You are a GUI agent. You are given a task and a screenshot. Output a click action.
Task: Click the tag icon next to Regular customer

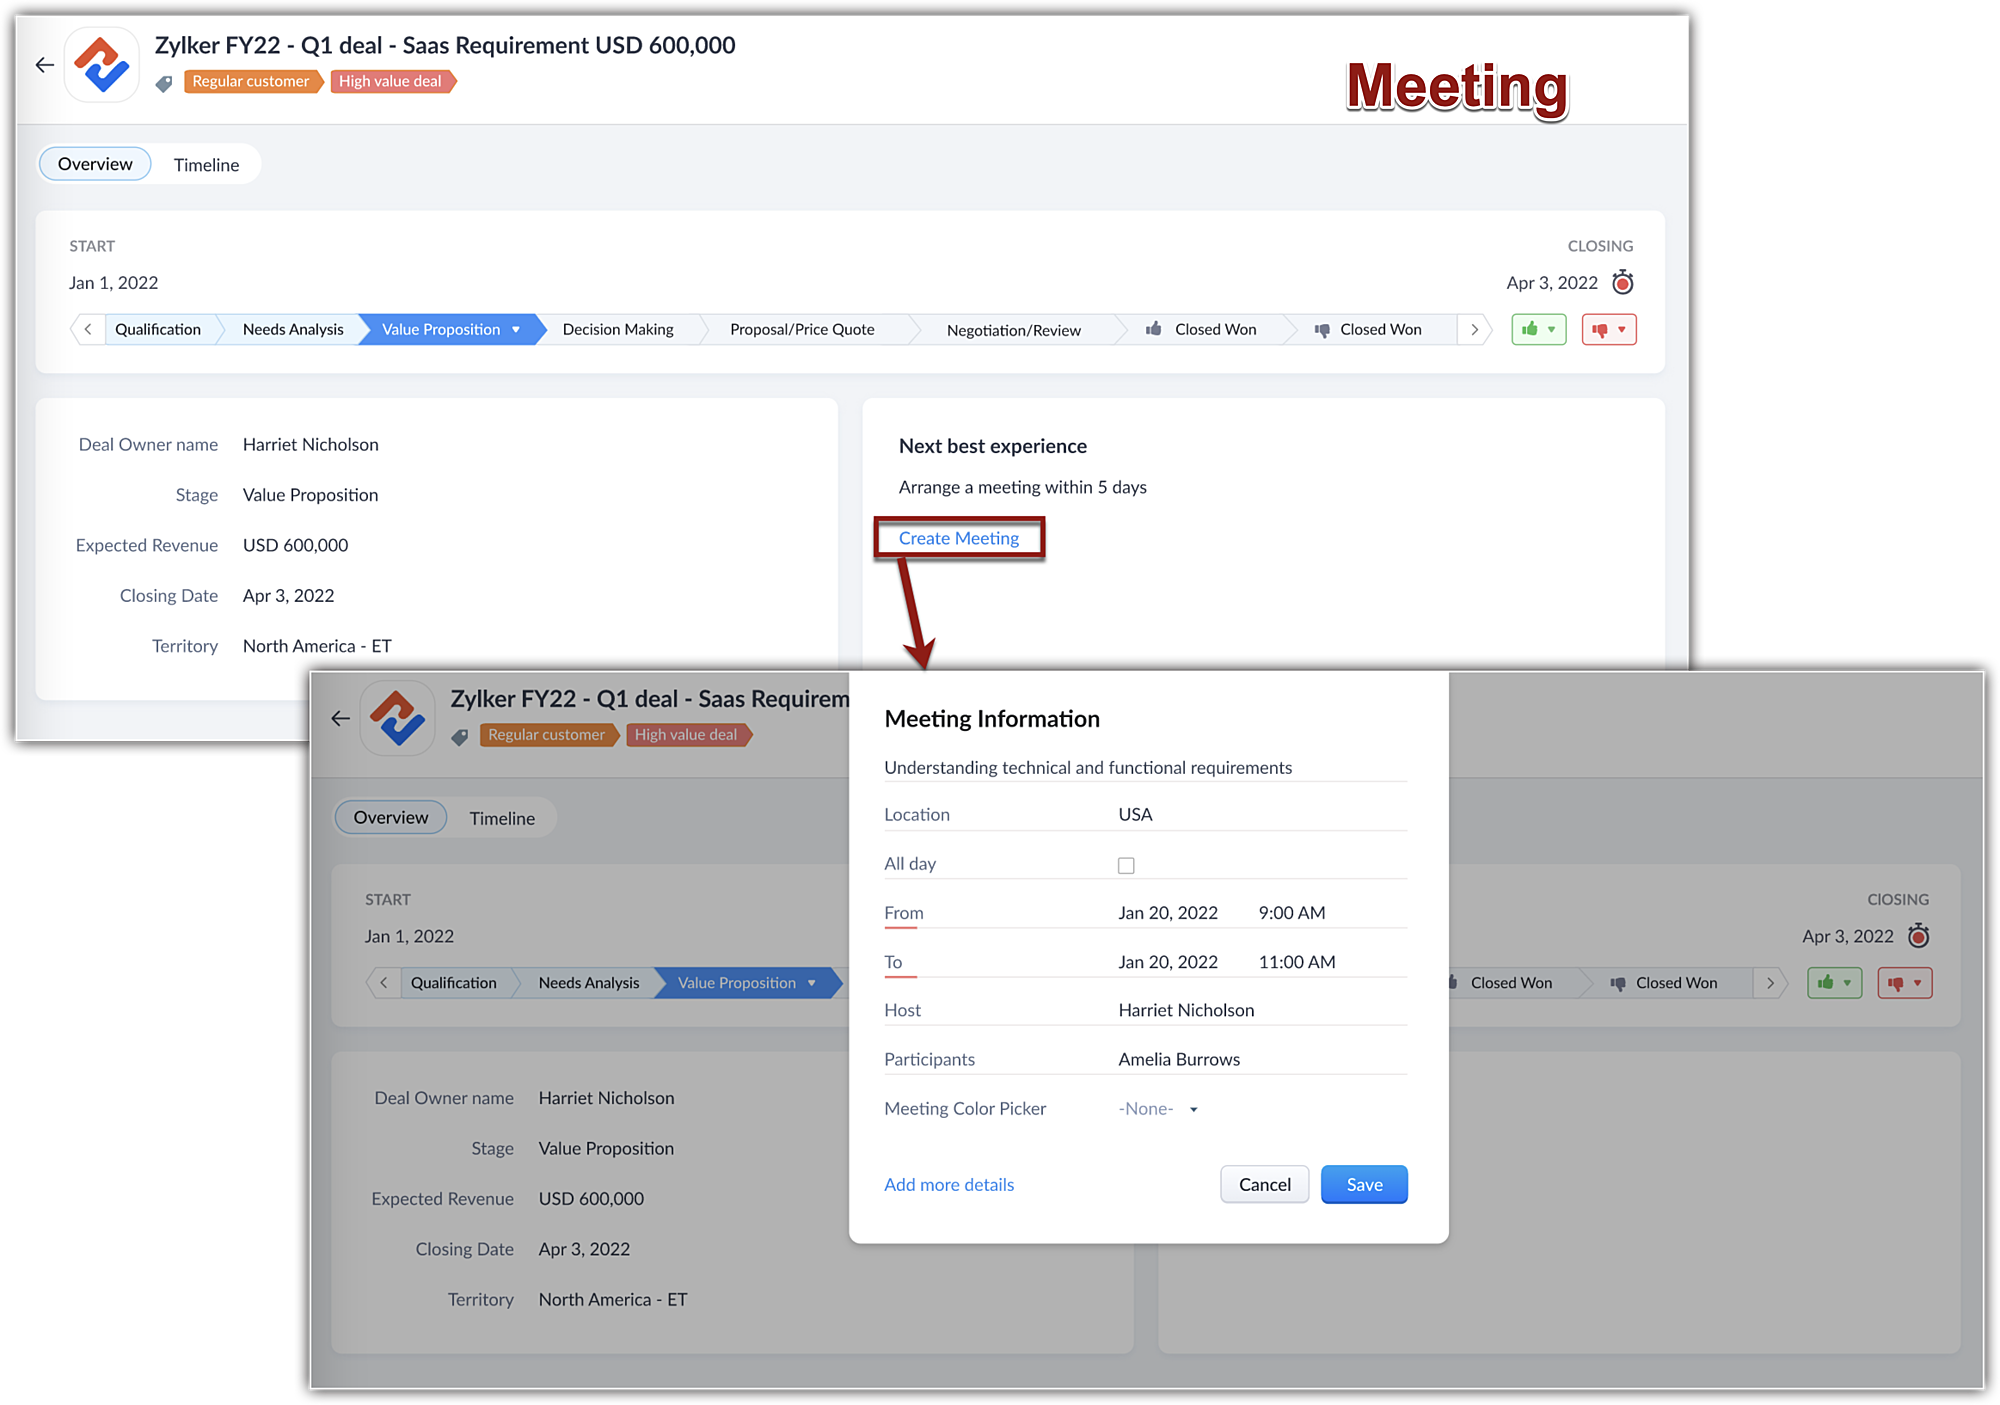164,83
